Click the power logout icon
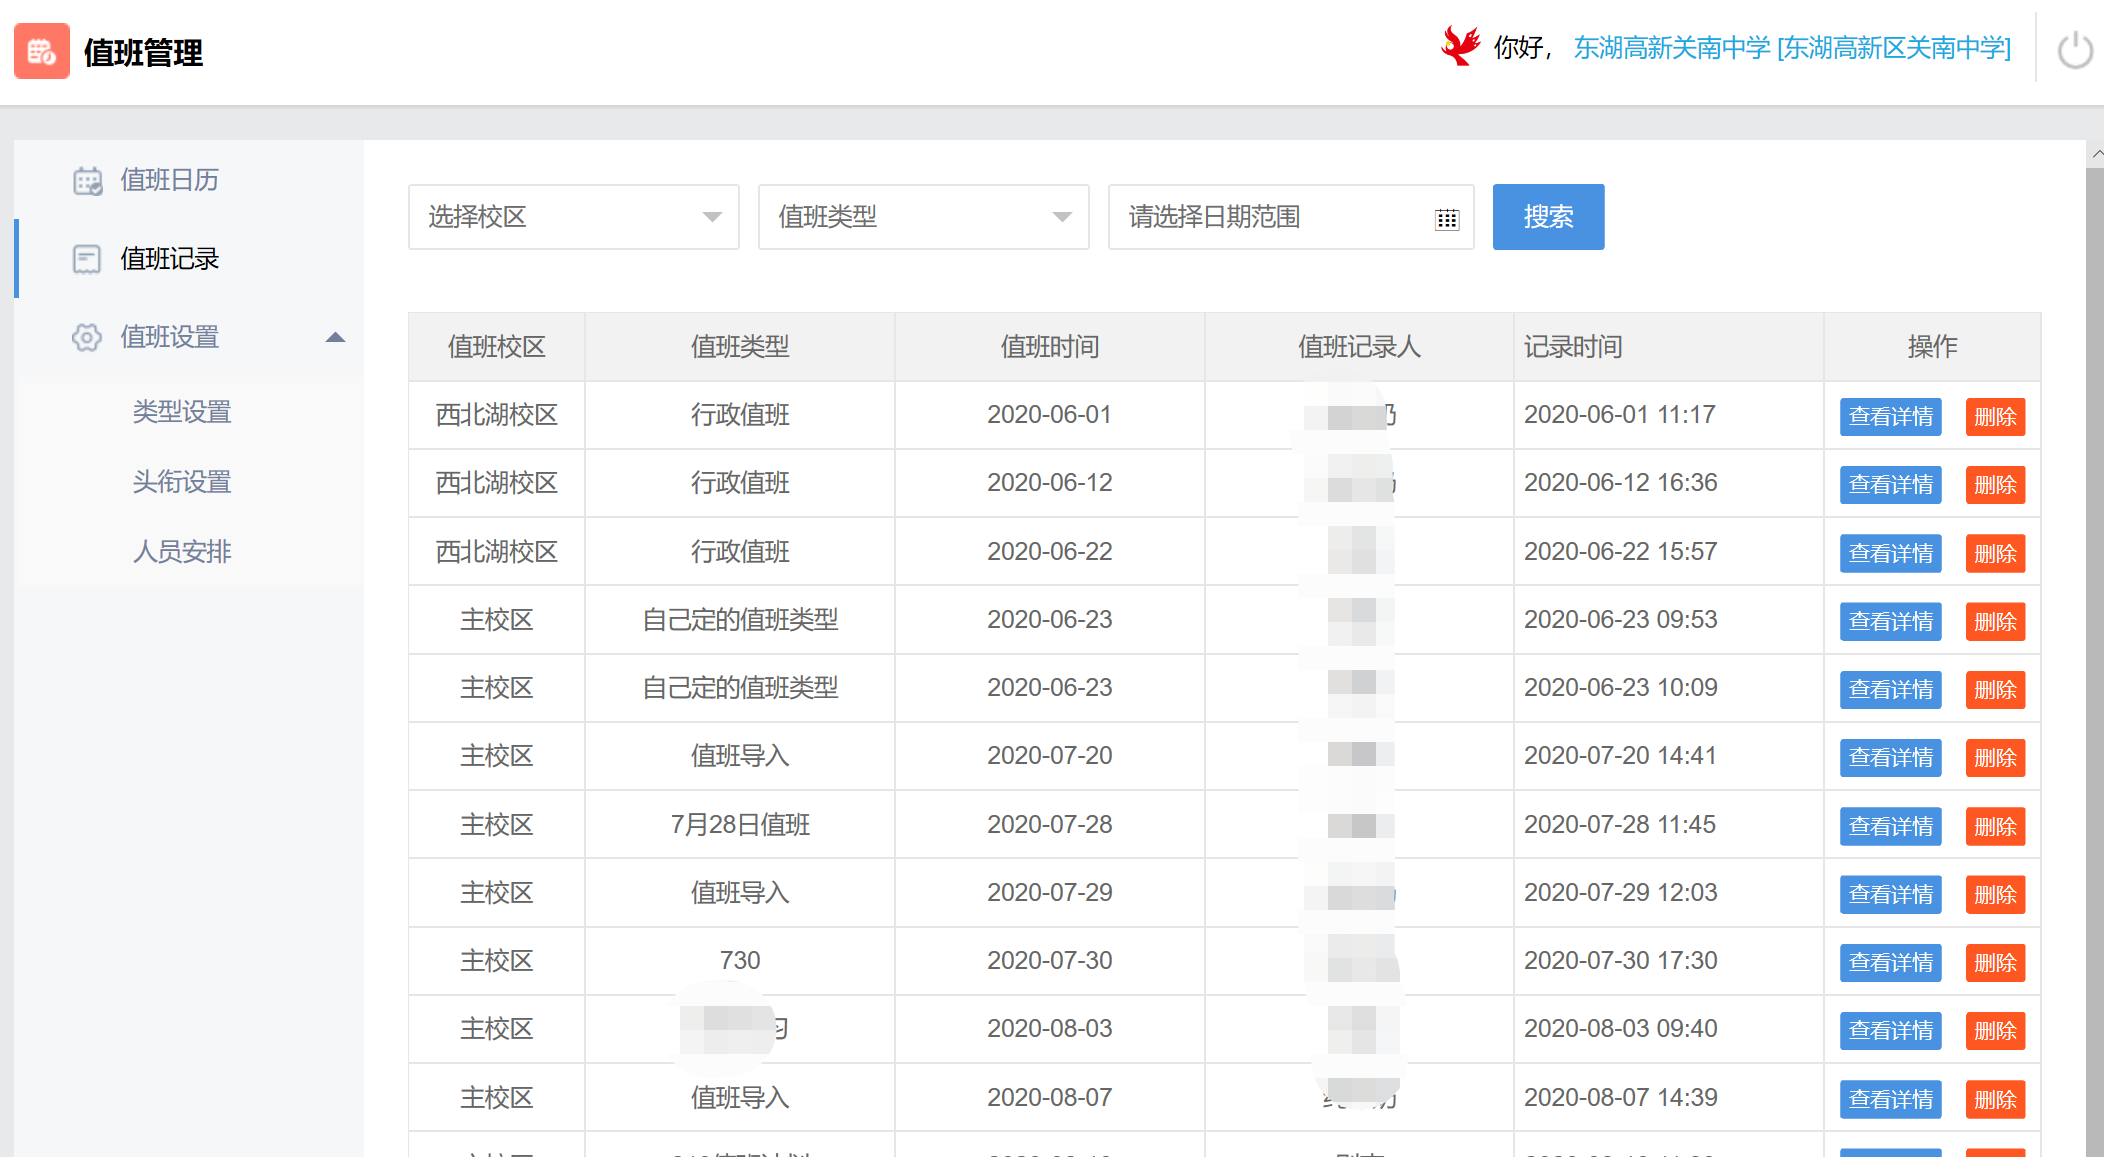The height and width of the screenshot is (1157, 2104). pyautogui.click(x=2074, y=50)
